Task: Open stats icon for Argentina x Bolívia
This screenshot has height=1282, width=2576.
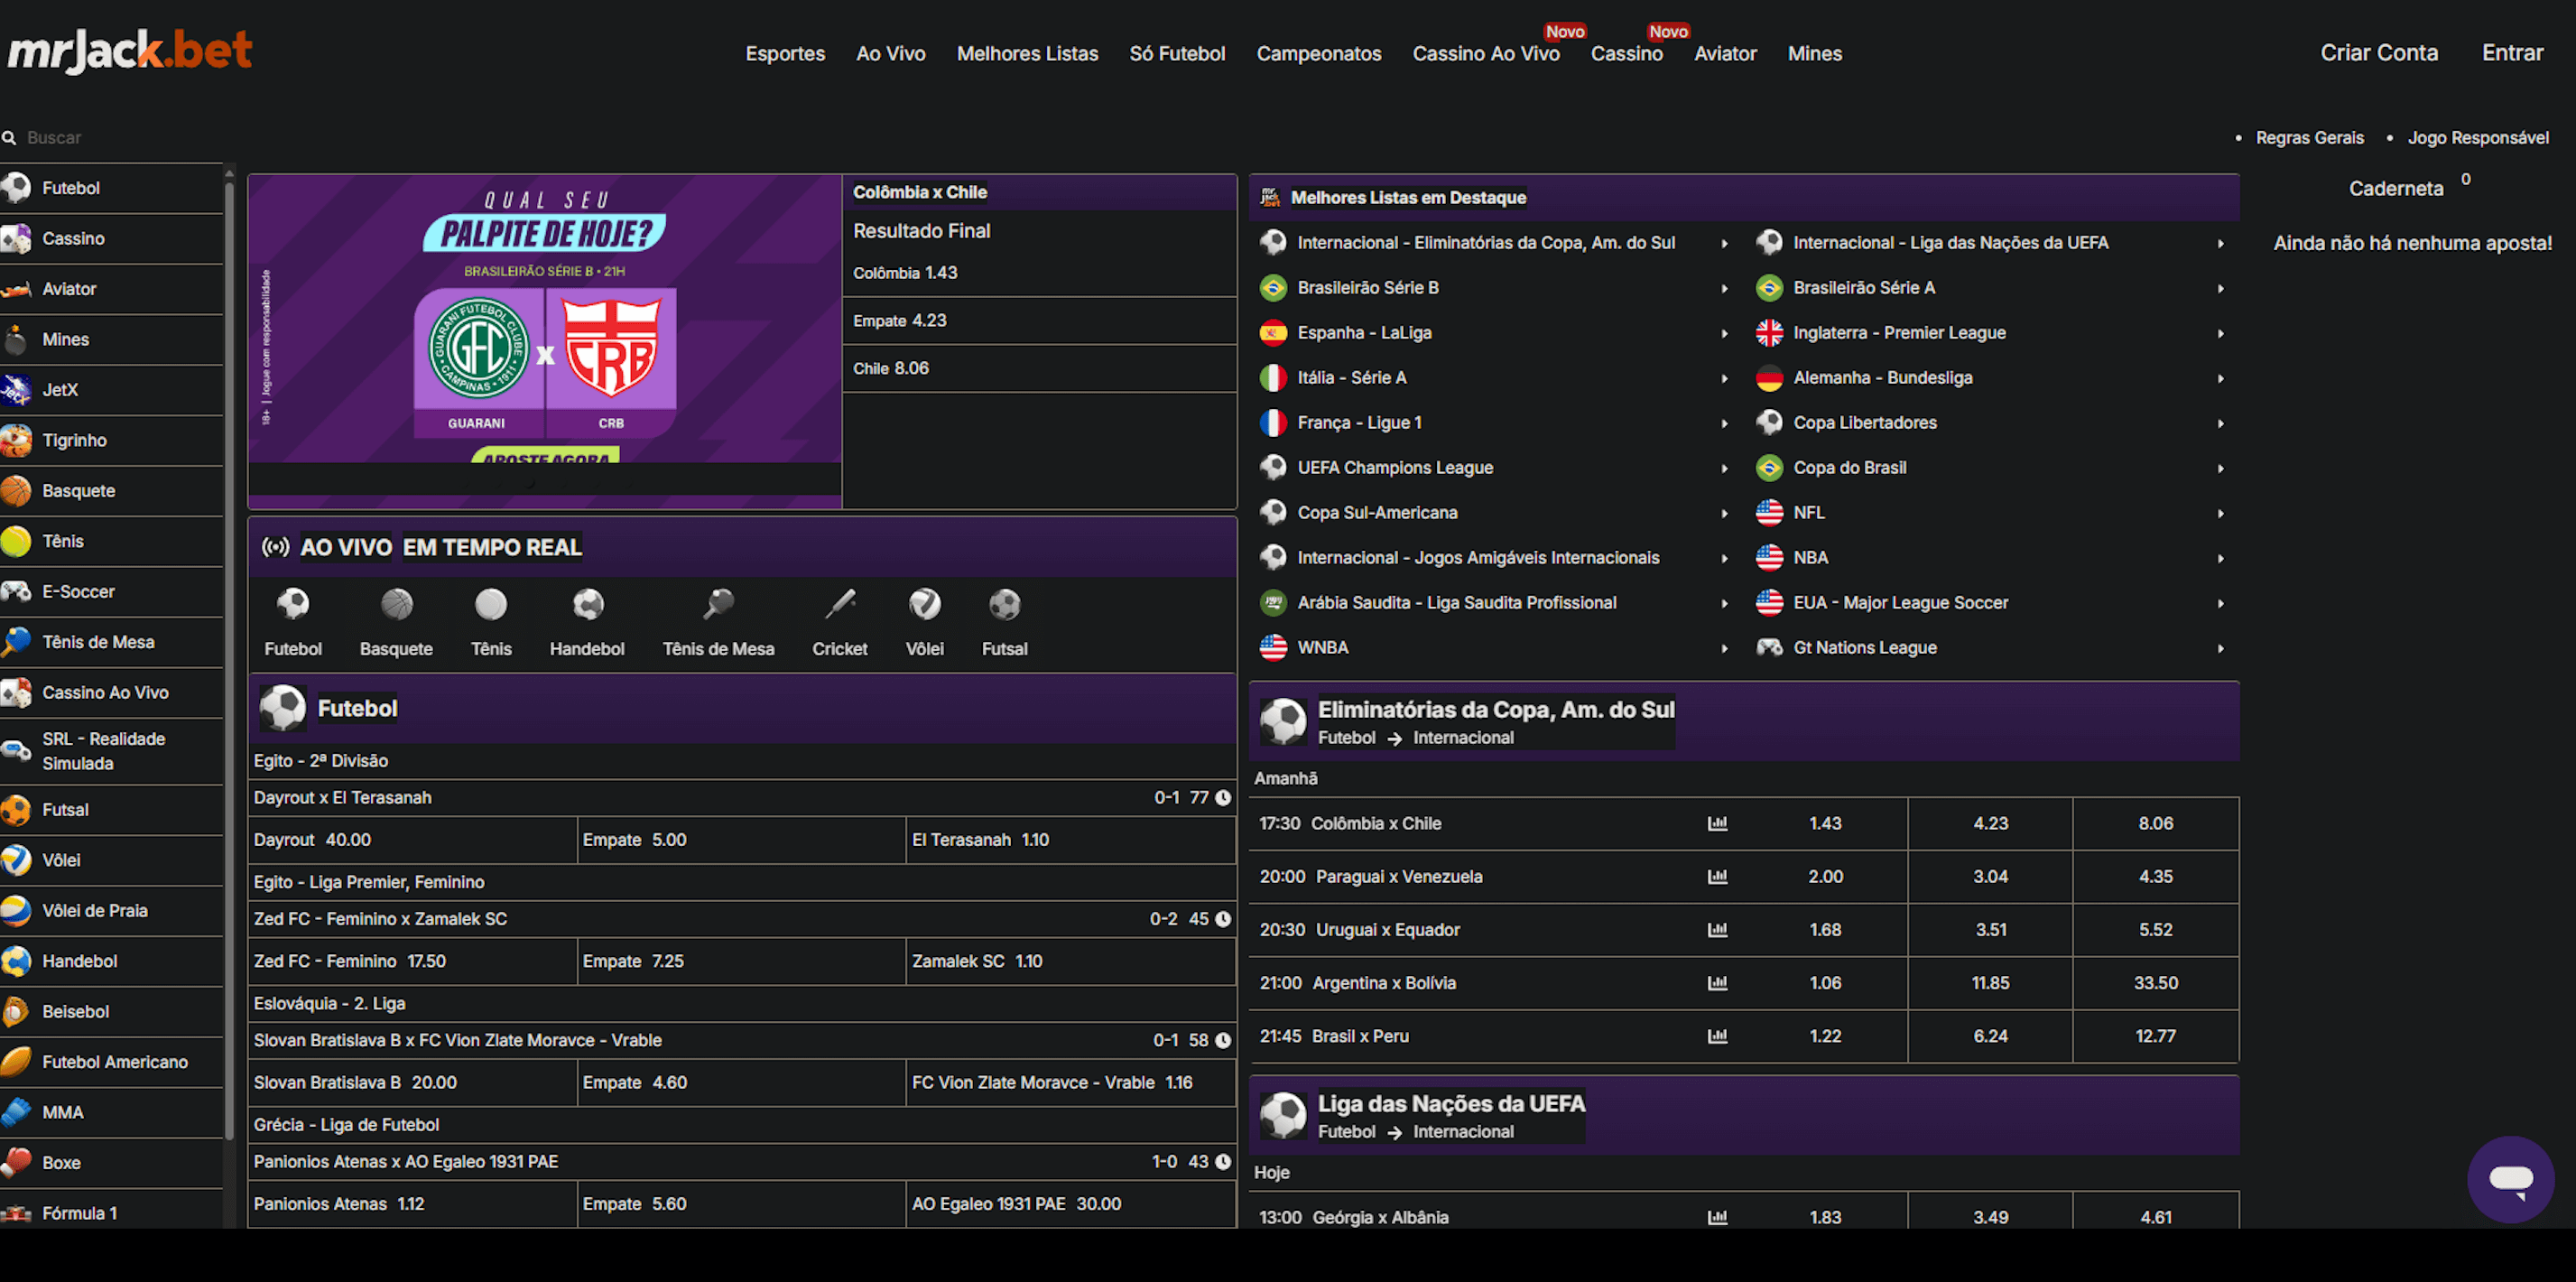Action: click(x=1717, y=983)
